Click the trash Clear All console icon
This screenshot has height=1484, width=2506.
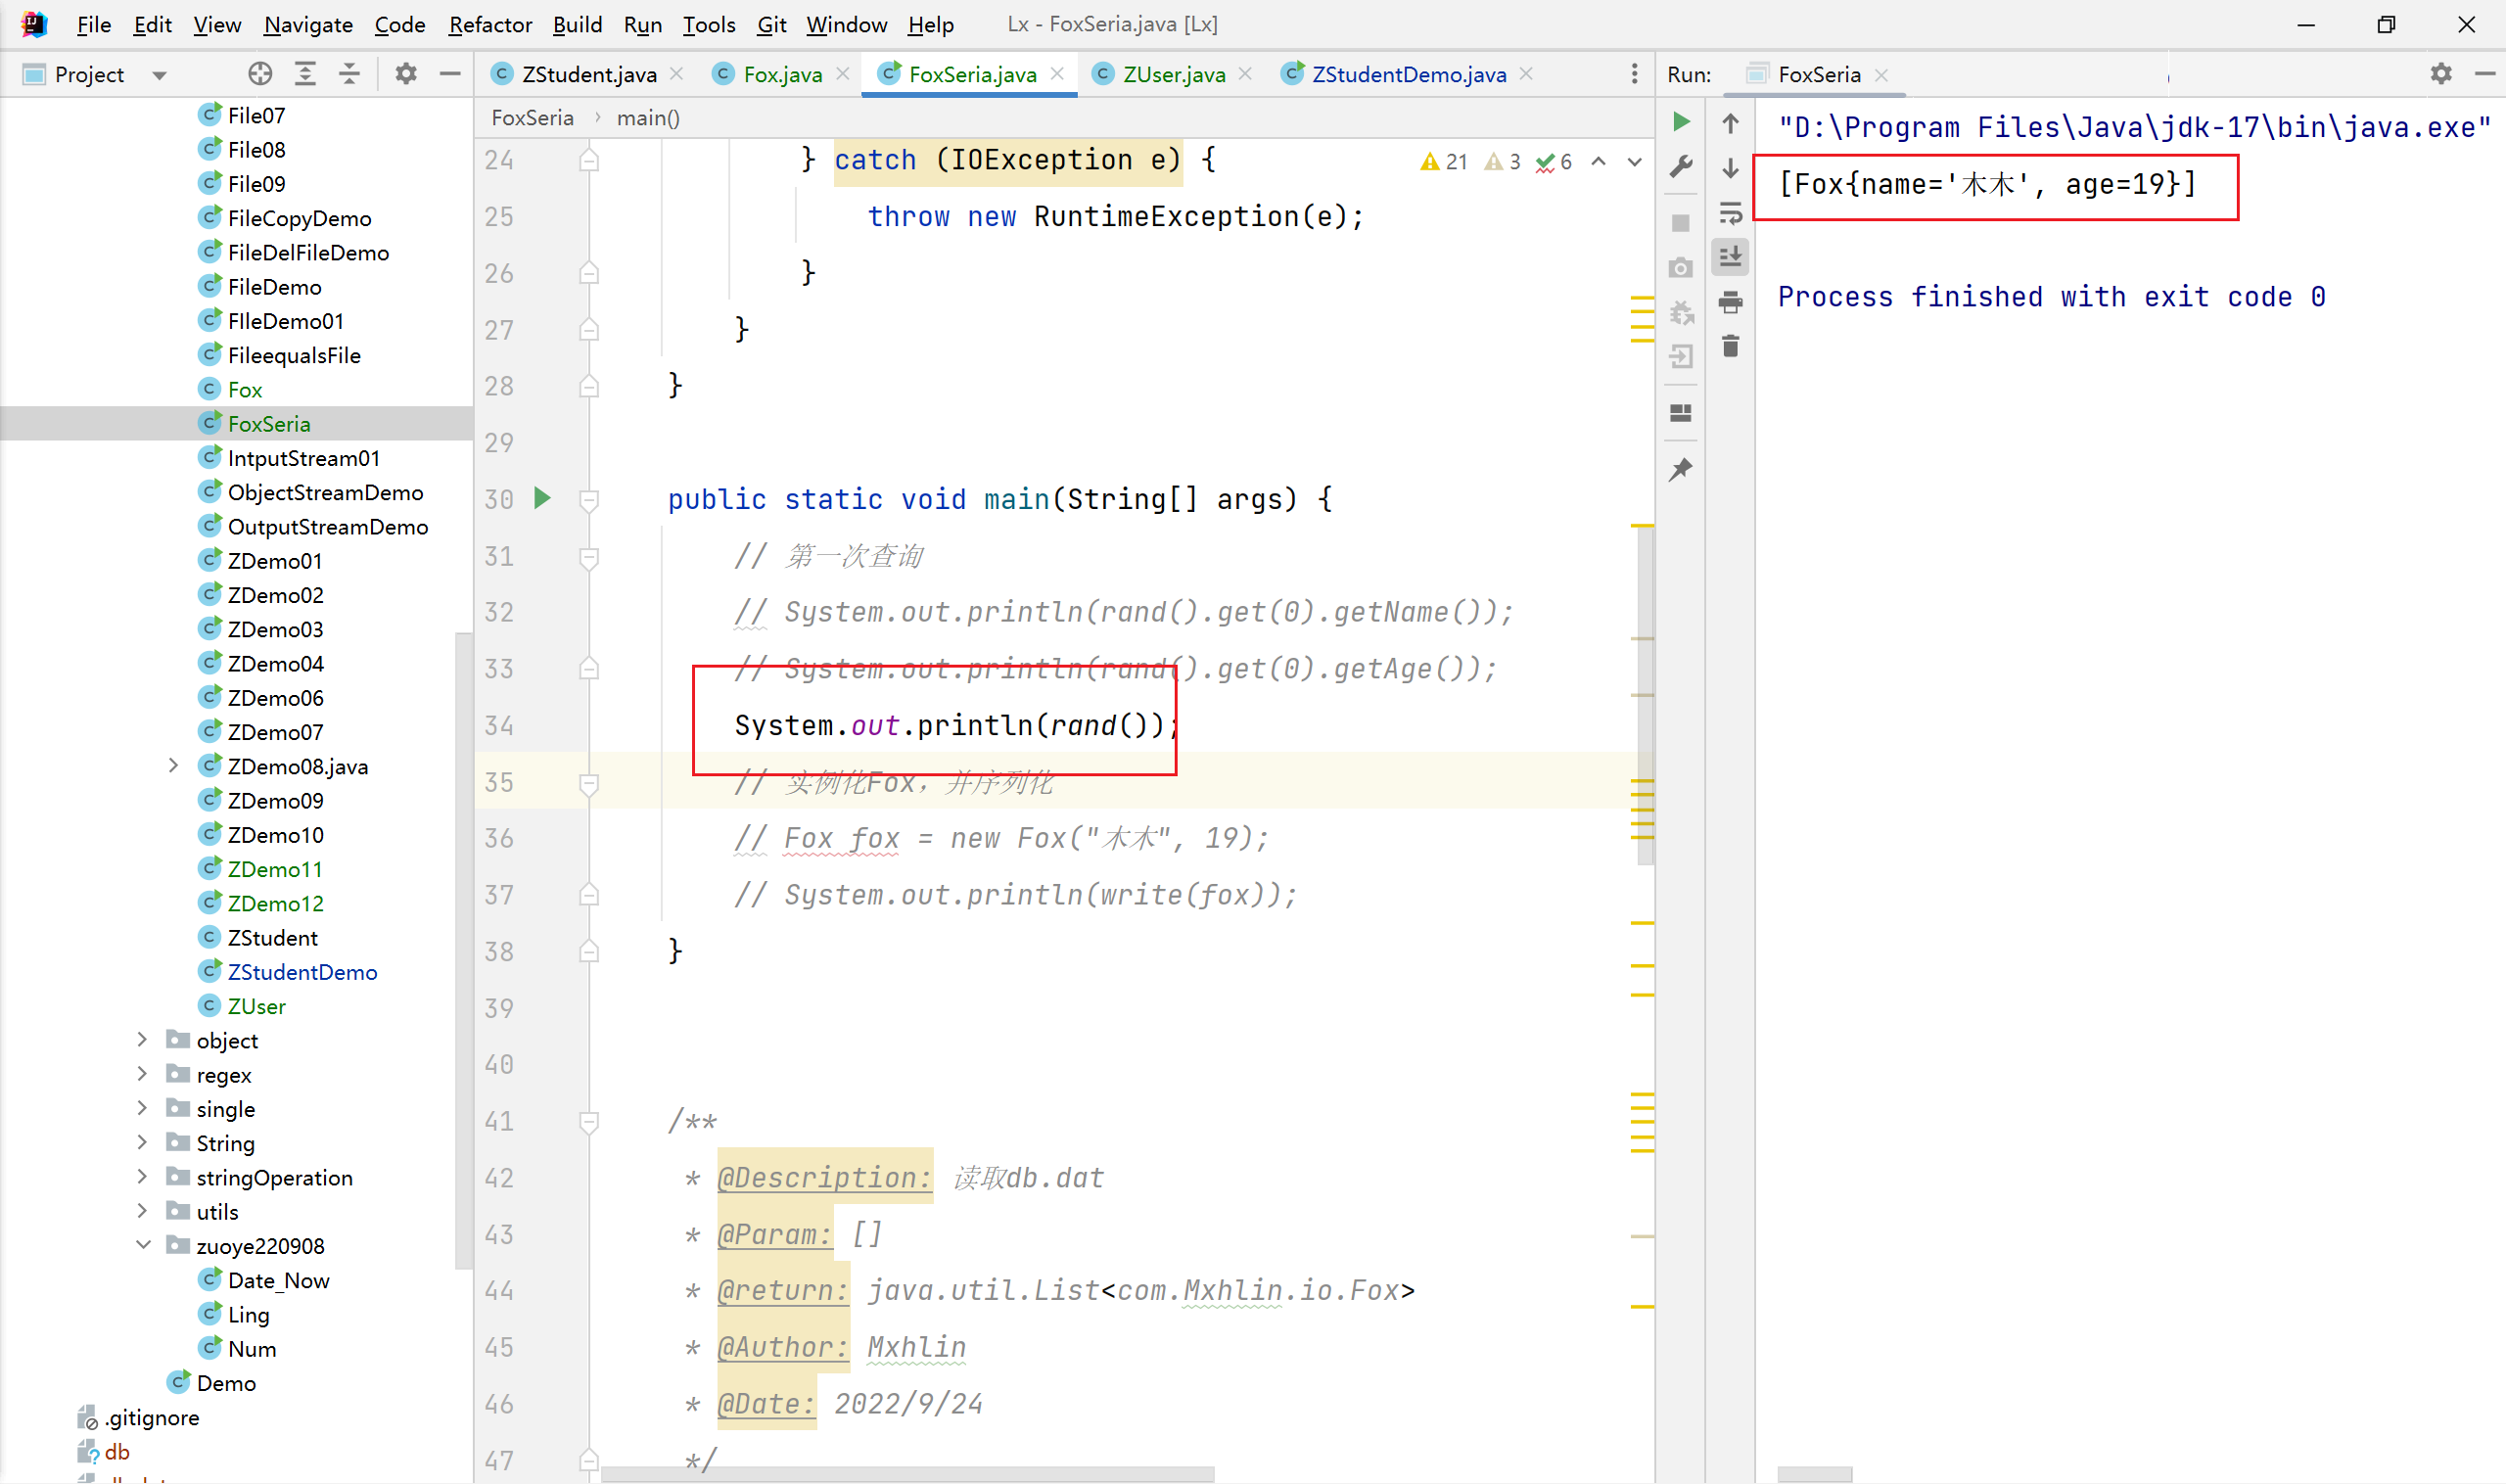(1730, 347)
